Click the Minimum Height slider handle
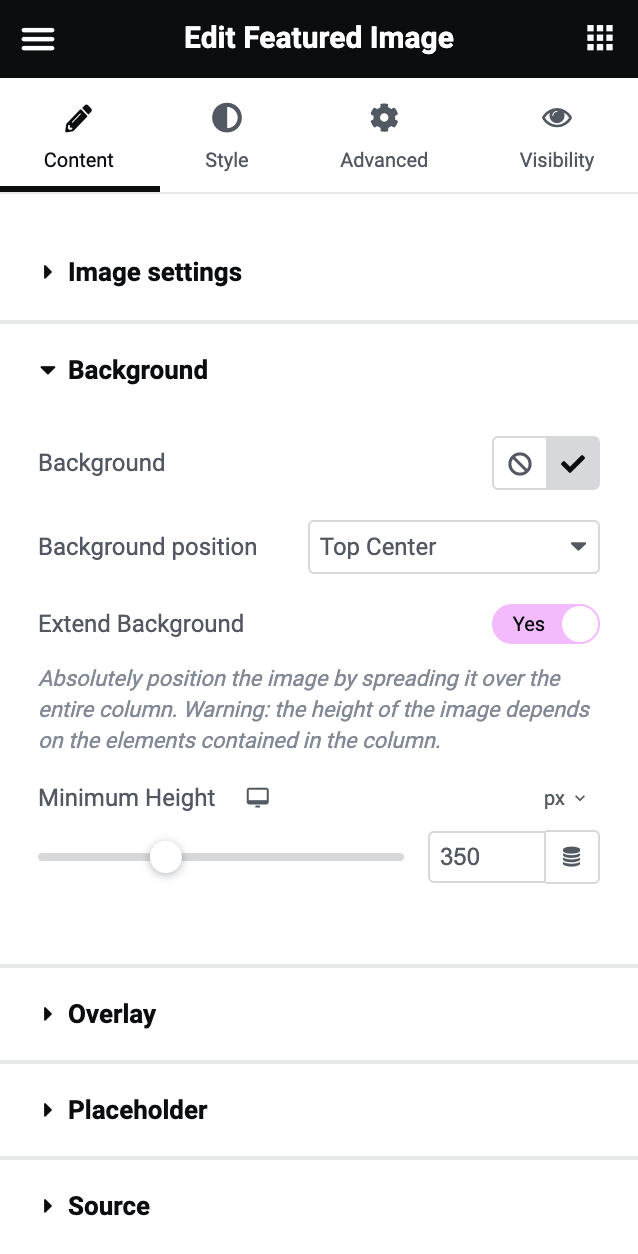This screenshot has width=638, height=1254. (166, 857)
